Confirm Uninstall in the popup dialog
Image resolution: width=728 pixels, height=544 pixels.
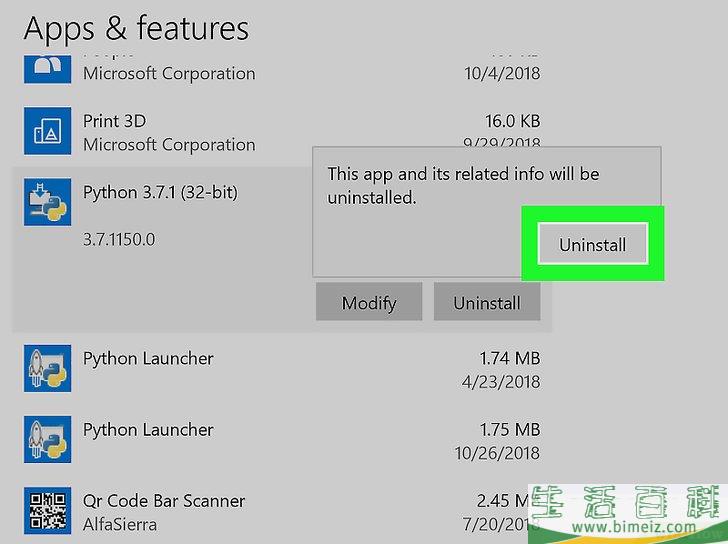pos(592,244)
